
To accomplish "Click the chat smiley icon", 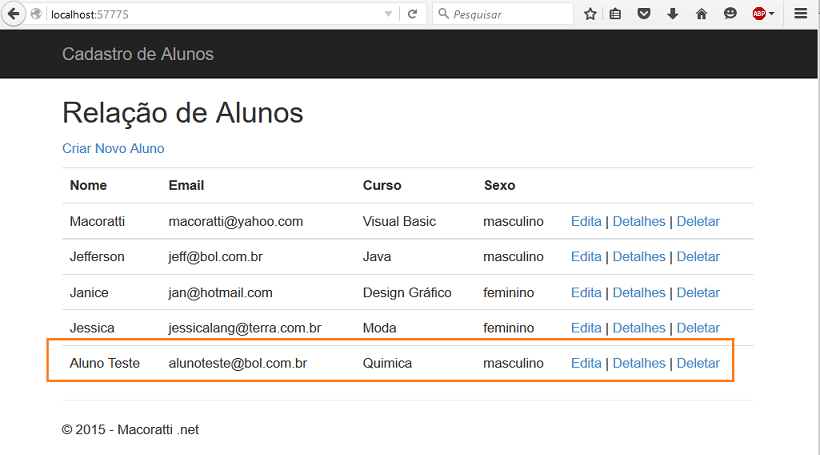I will (730, 14).
